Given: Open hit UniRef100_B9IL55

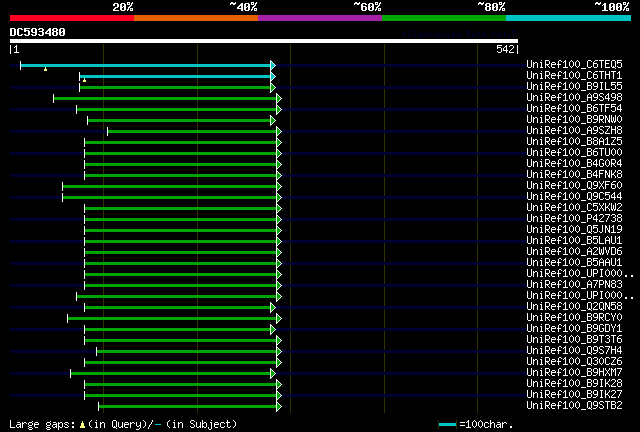Looking at the screenshot, I should (x=574, y=87).
